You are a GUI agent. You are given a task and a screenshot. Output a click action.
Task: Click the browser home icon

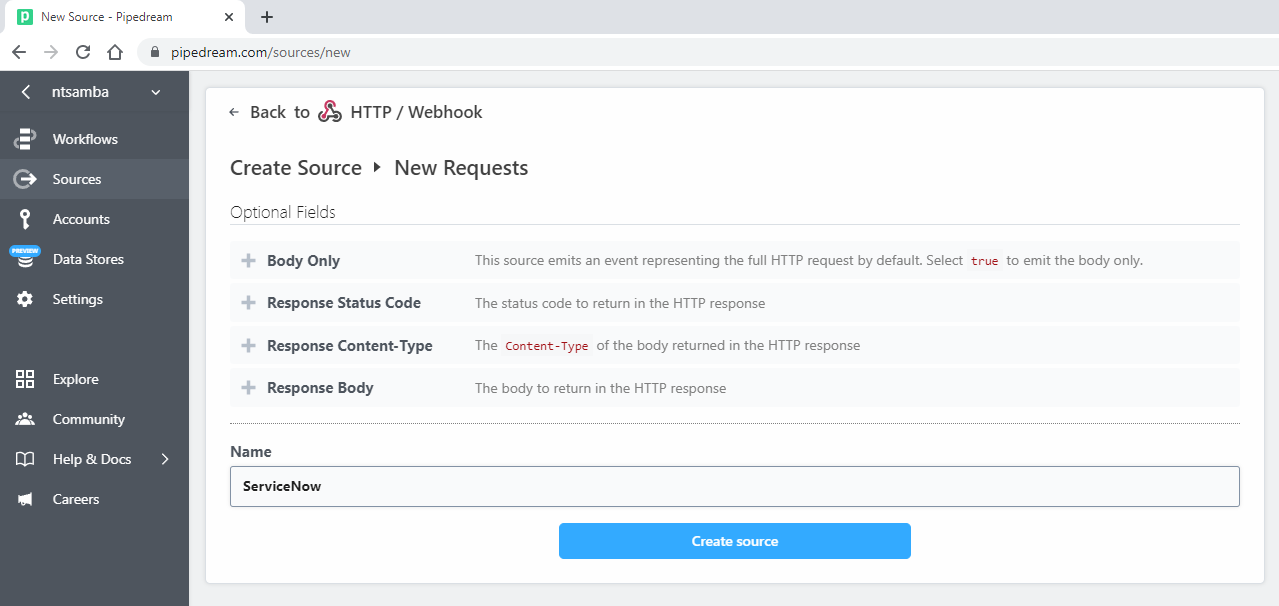[x=113, y=52]
